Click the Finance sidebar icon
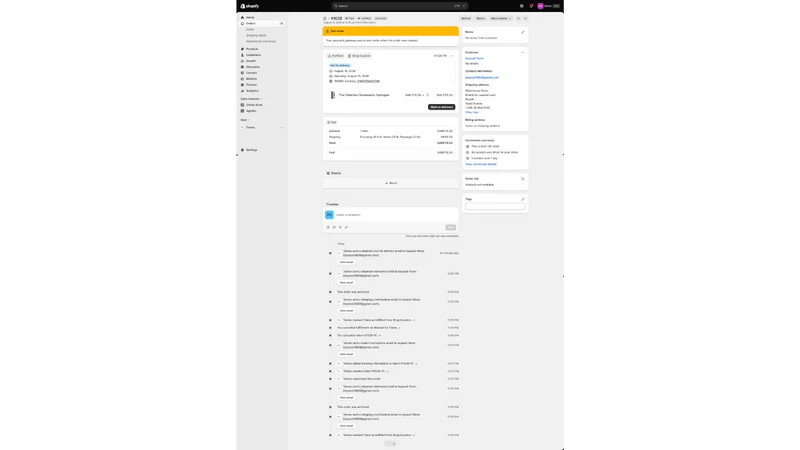This screenshot has height=450, width=800. pyautogui.click(x=242, y=85)
